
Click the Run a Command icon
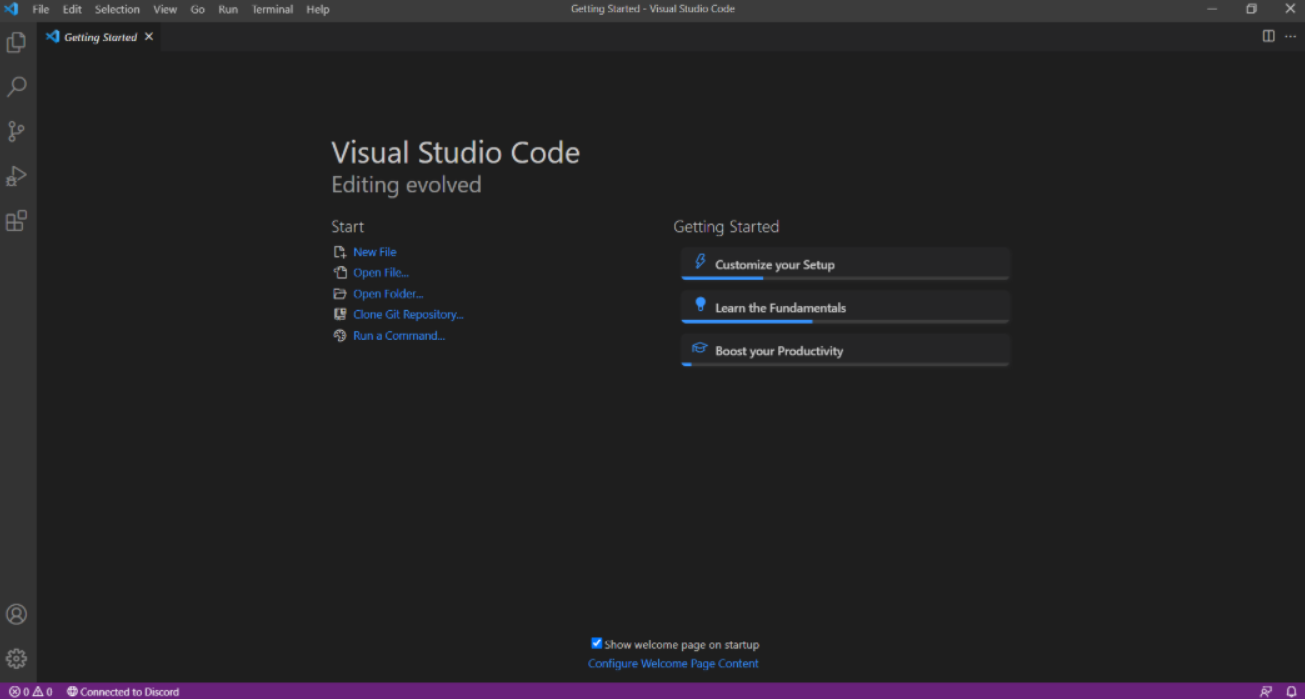(x=340, y=336)
